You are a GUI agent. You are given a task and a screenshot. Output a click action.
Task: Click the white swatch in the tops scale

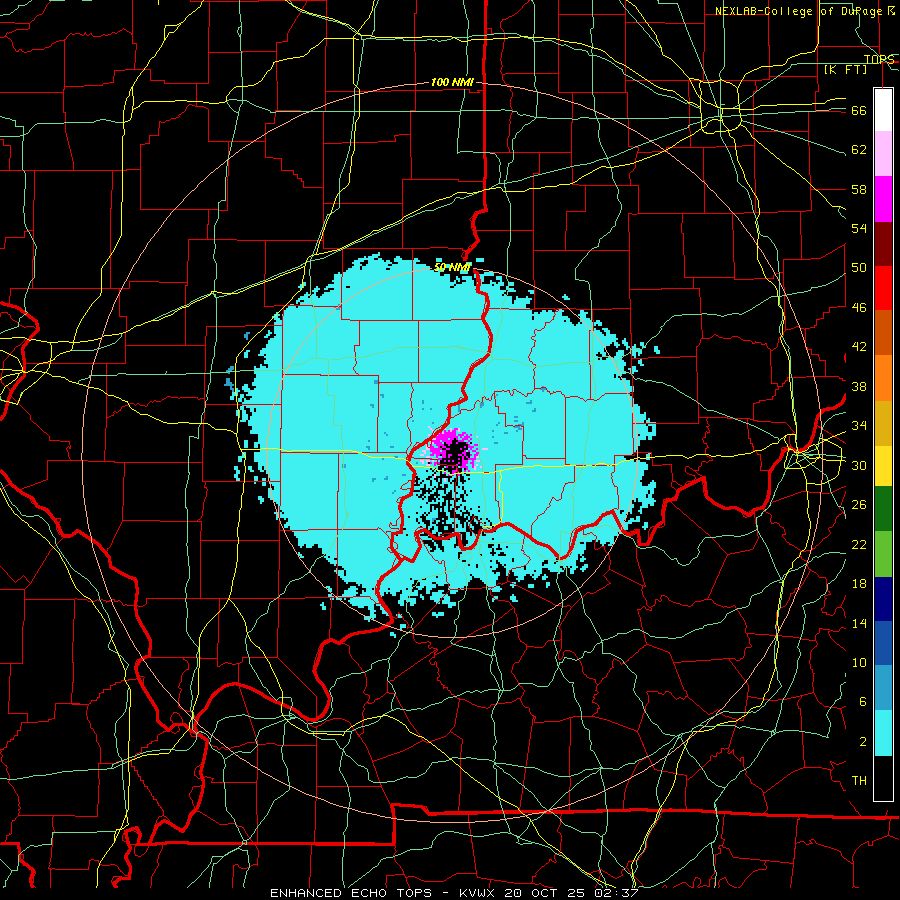point(883,110)
